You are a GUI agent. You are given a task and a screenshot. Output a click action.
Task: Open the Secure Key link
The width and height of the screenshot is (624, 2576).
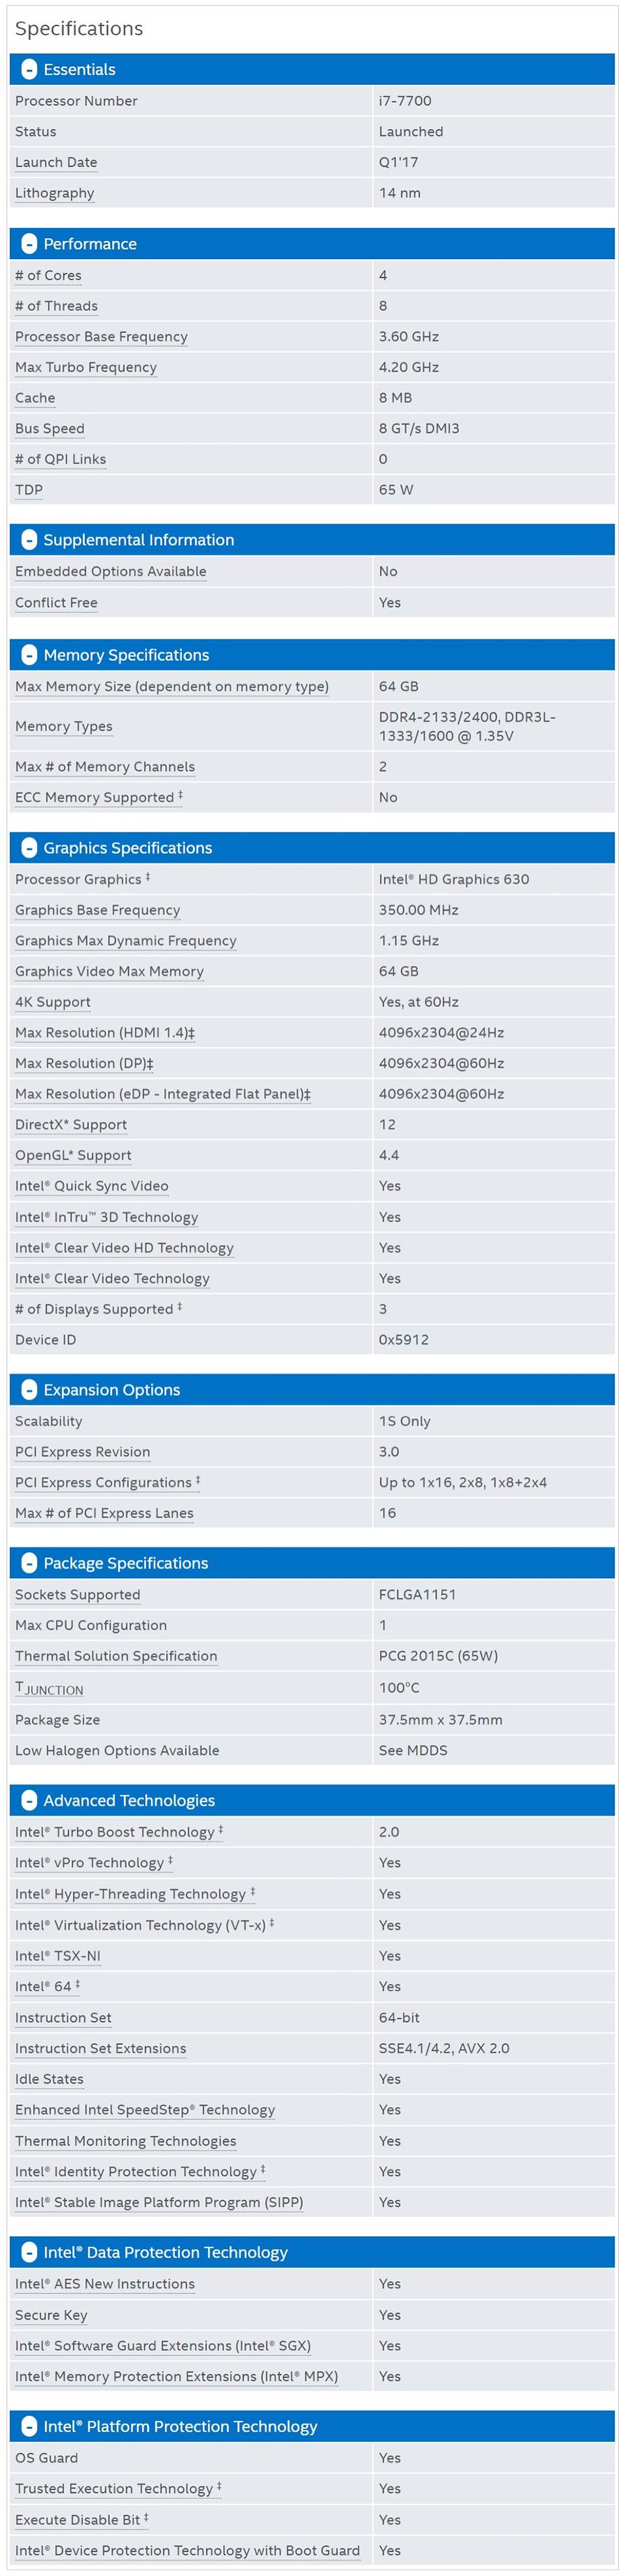[x=51, y=2315]
